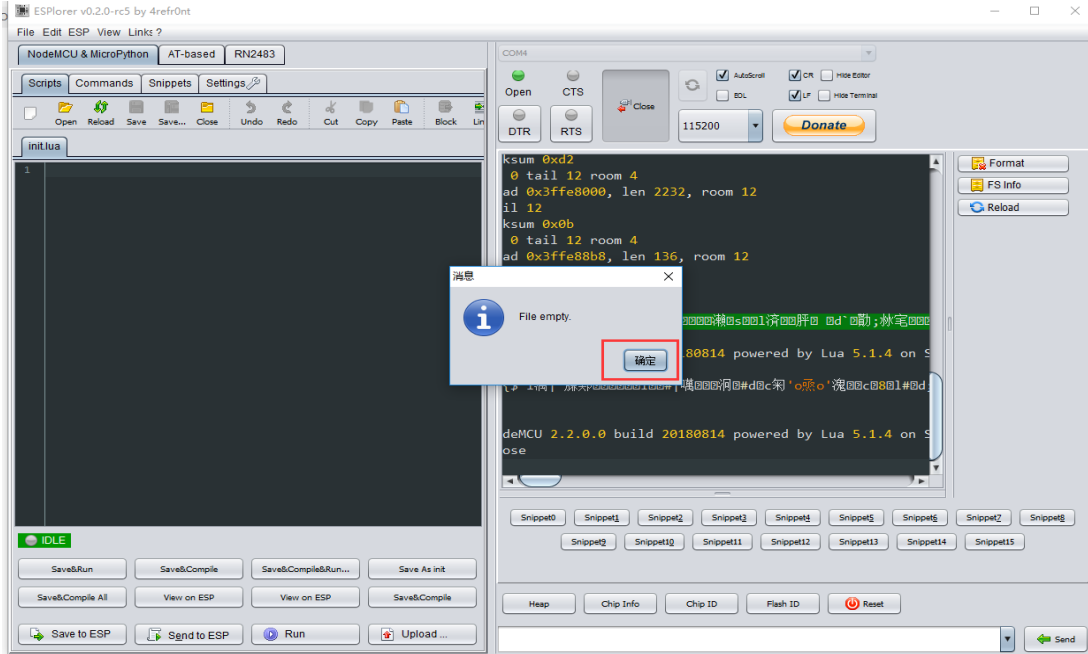Image resolution: width=1088 pixels, height=654 pixels.
Task: Click the Redo toolbar icon
Action: point(287,112)
